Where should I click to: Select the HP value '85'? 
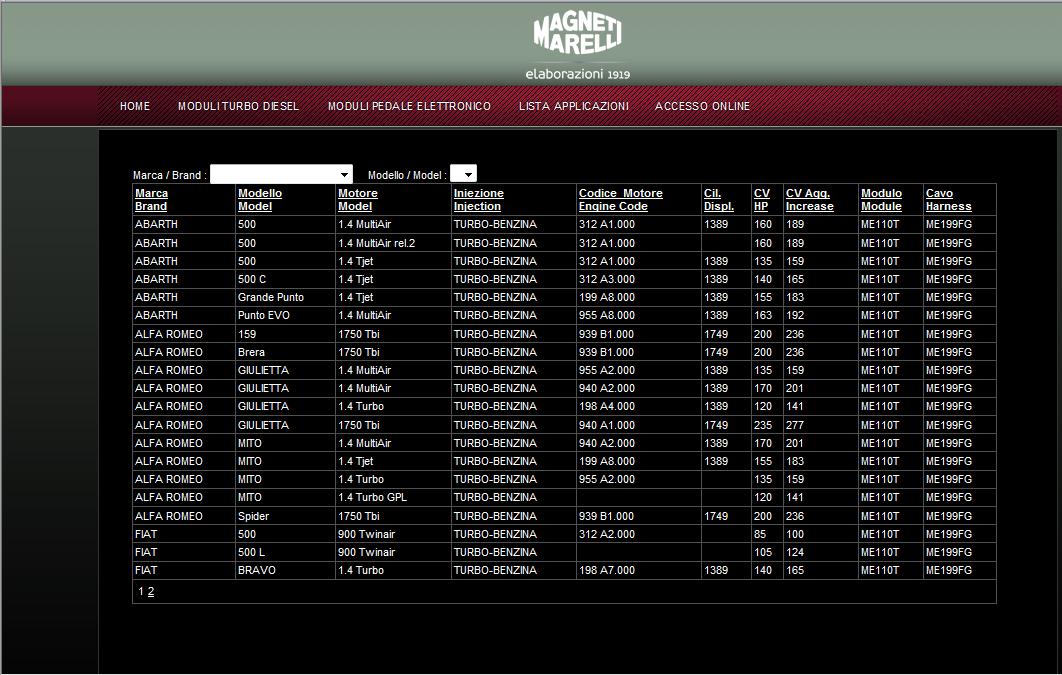pyautogui.click(x=760, y=534)
